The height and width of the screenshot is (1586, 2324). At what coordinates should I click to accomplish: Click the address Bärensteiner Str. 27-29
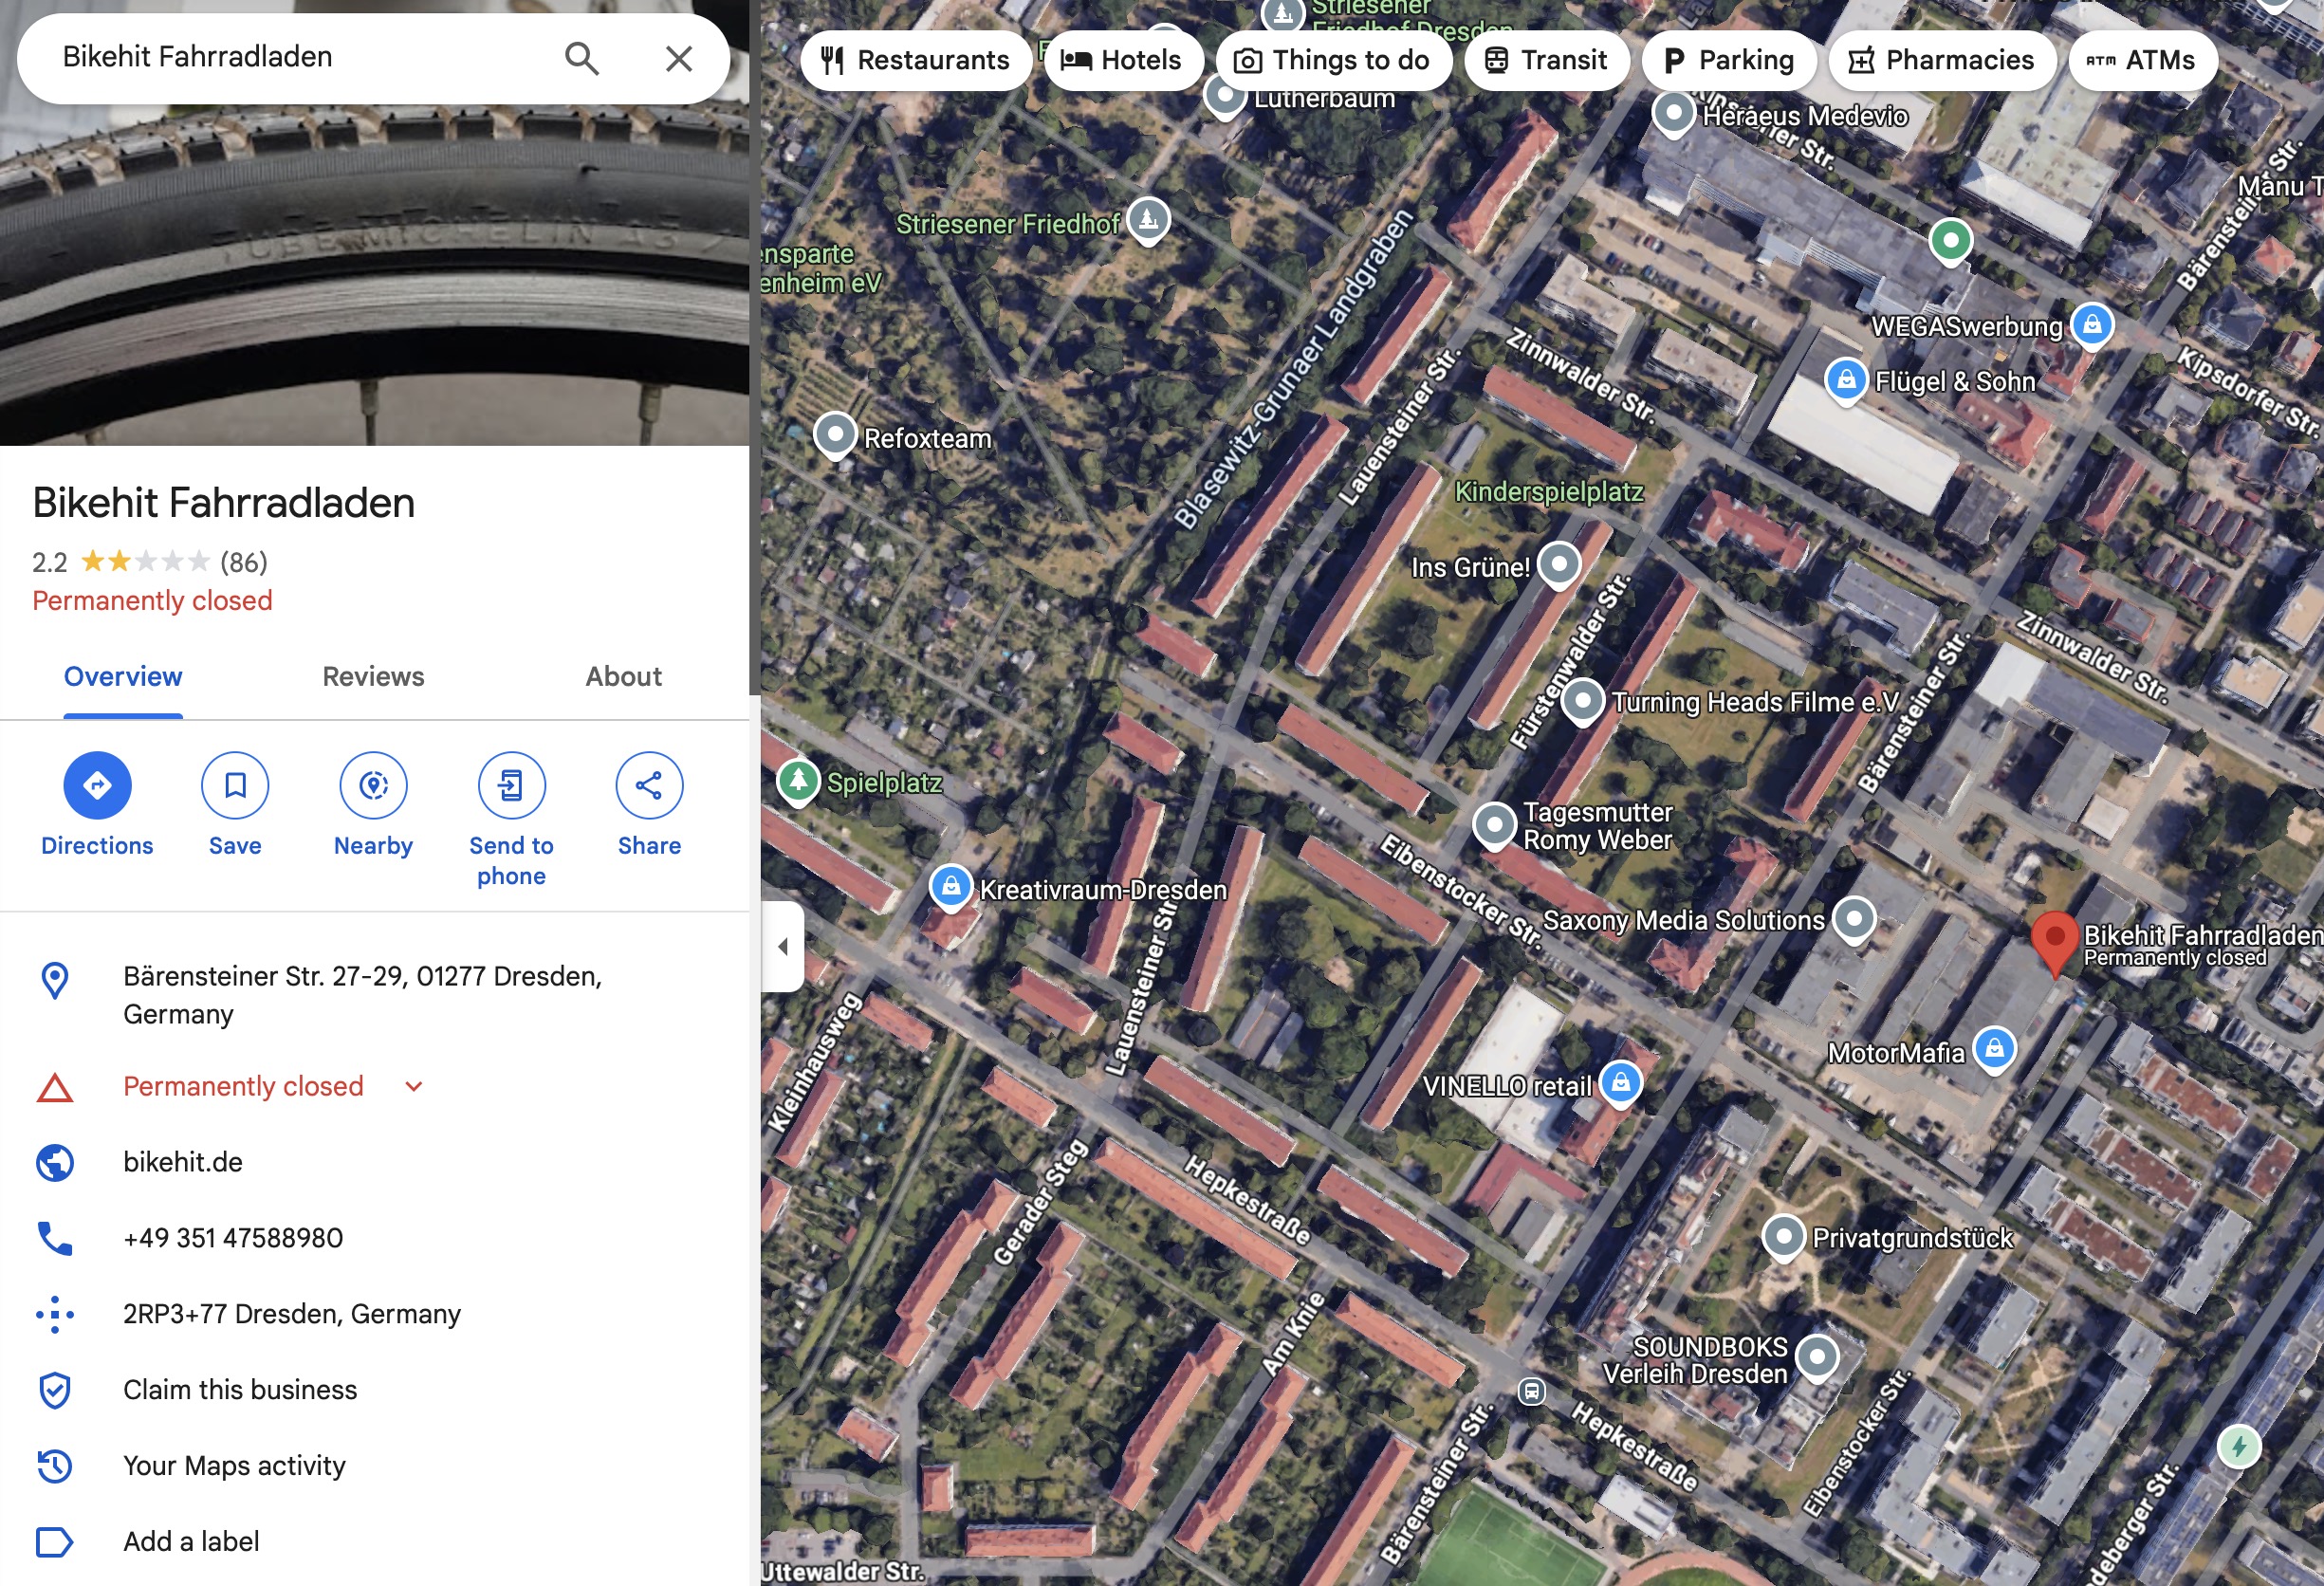pos(362,995)
